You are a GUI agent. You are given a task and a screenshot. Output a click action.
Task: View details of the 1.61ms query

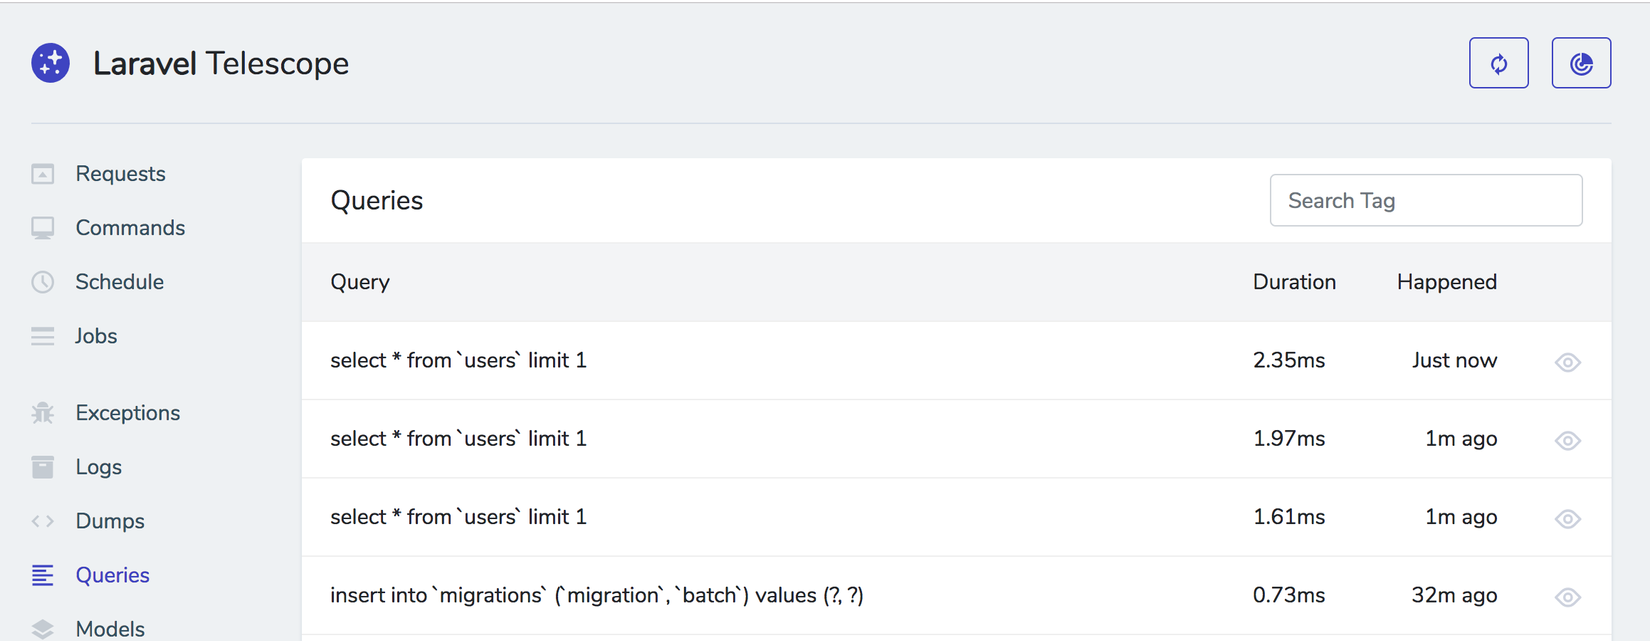click(x=1567, y=518)
